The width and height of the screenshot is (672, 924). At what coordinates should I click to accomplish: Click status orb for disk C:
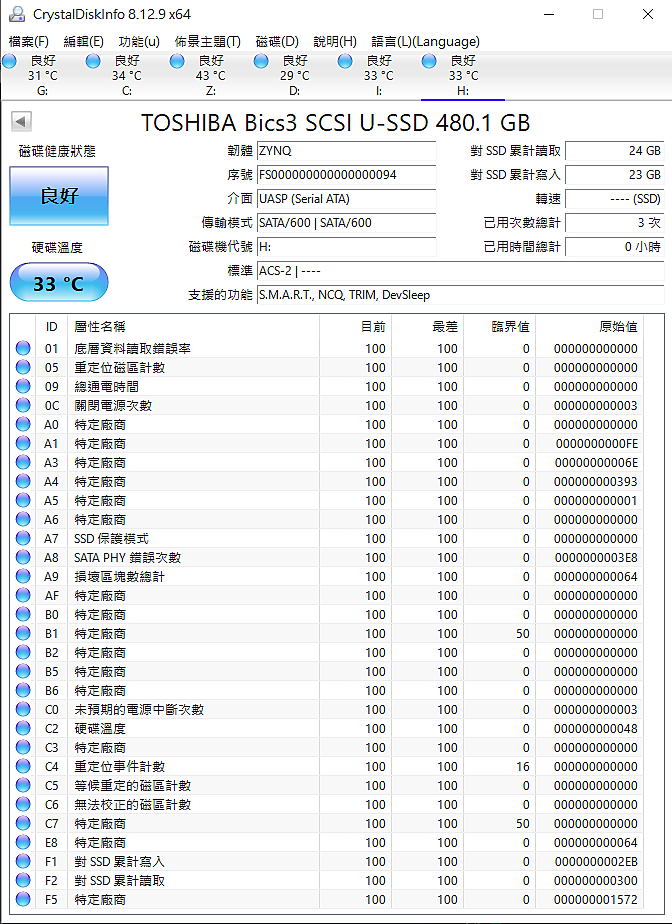pyautogui.click(x=93, y=61)
